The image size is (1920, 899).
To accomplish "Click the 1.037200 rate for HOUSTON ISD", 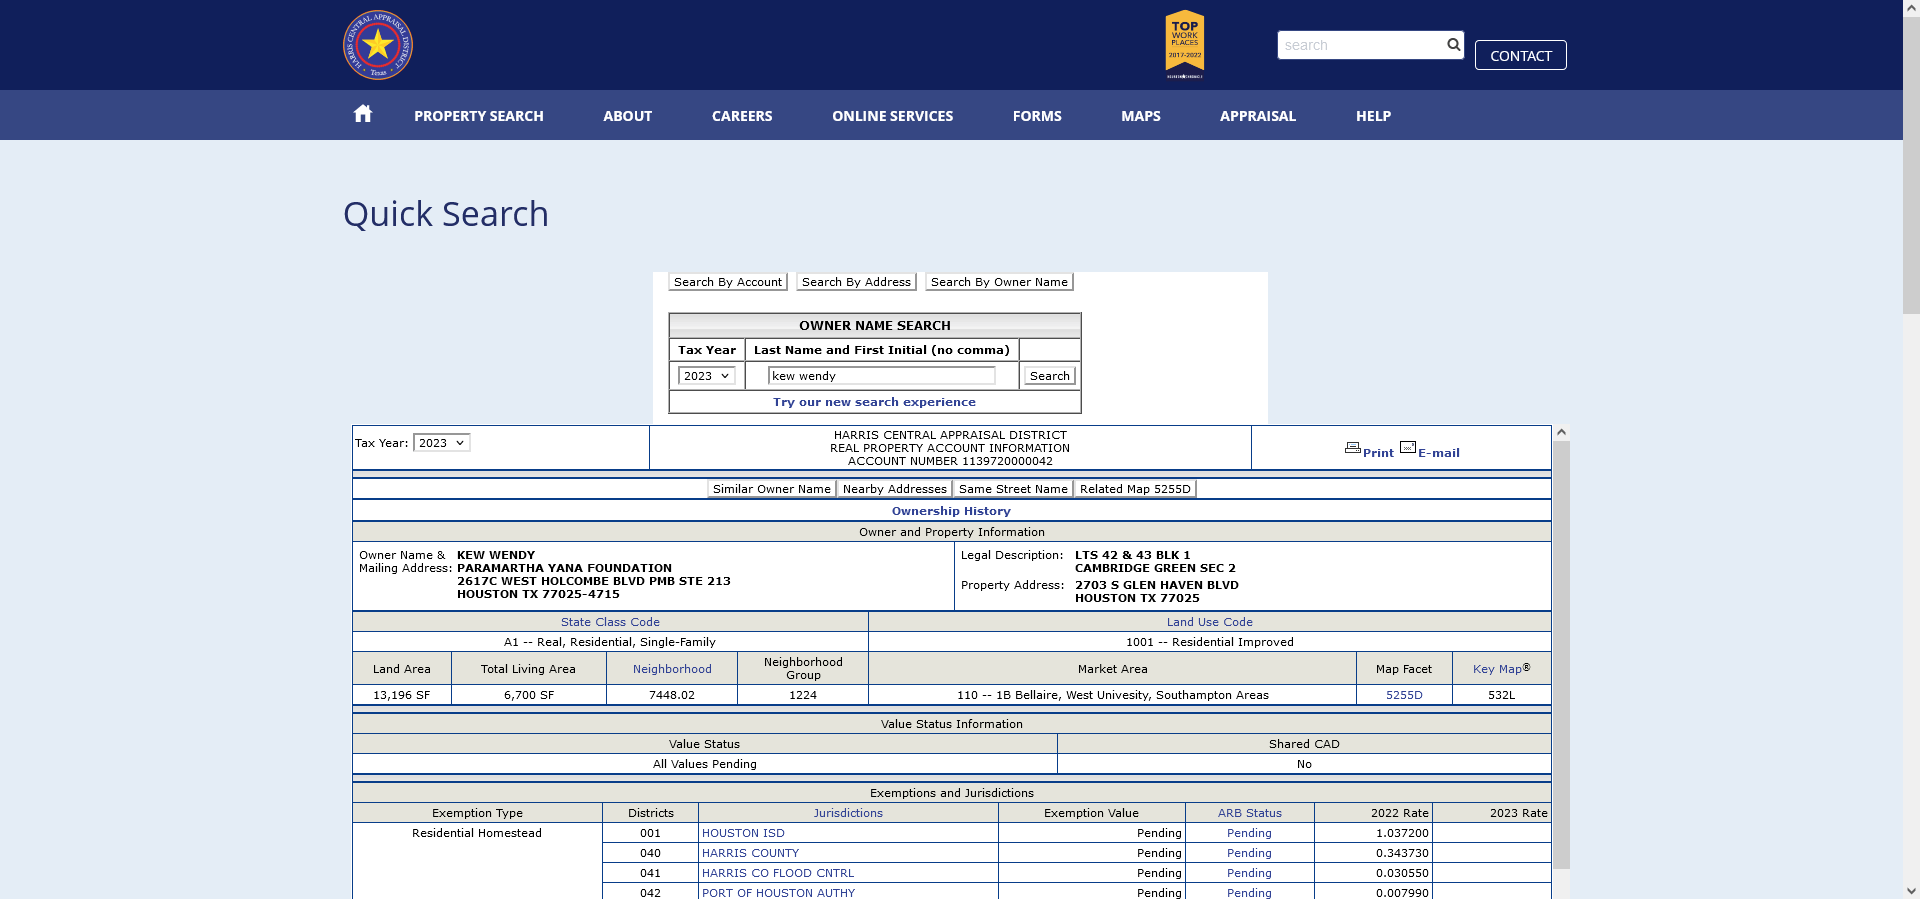I will pos(1402,833).
